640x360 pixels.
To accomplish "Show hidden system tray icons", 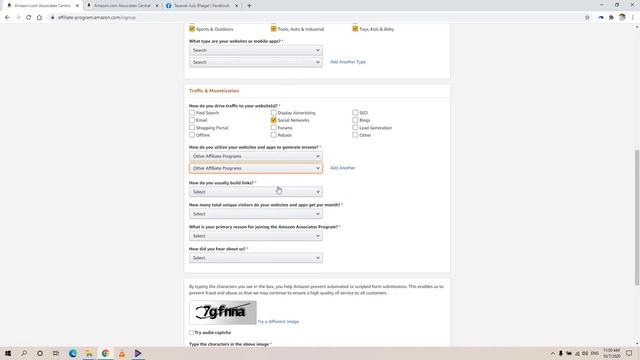I will pos(553,353).
